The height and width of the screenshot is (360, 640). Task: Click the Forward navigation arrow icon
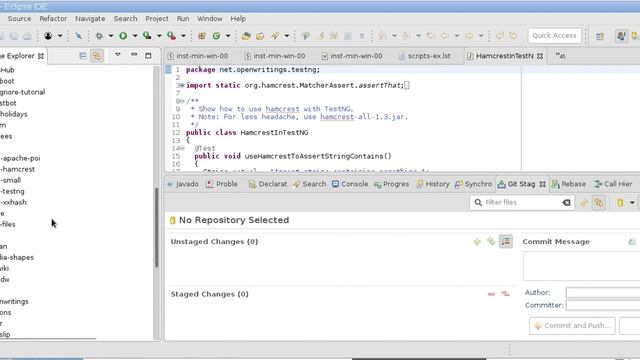(x=469, y=36)
